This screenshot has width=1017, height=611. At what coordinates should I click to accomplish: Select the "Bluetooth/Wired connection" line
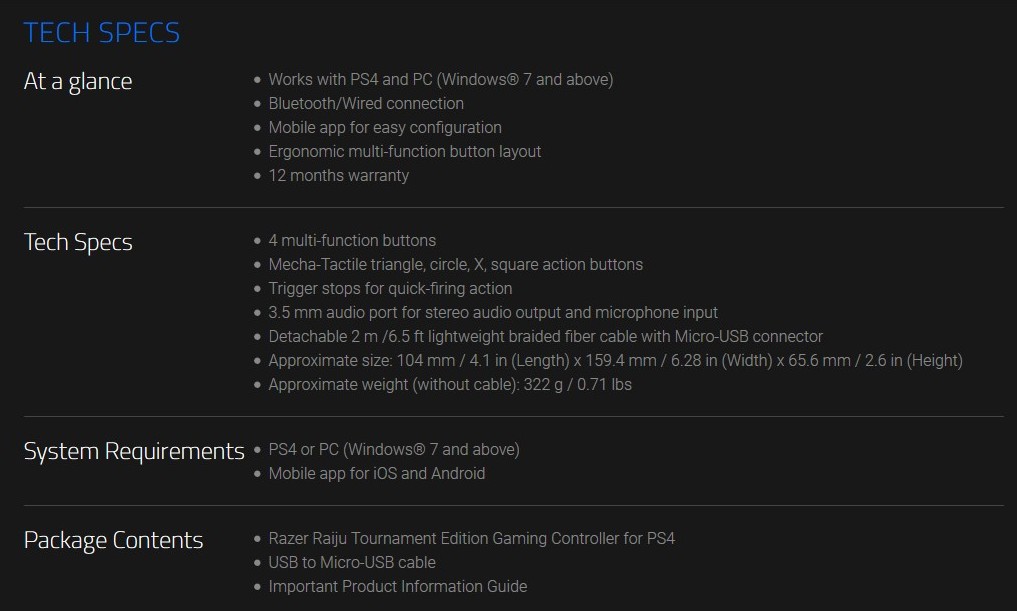(x=366, y=103)
